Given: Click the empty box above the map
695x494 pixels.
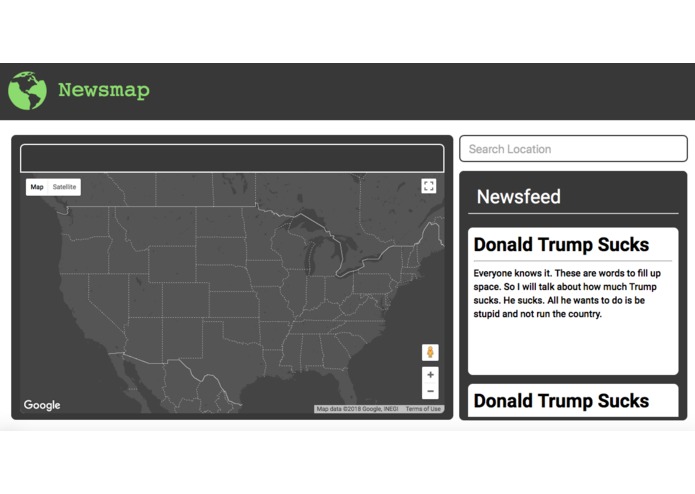Looking at the screenshot, I should pyautogui.click(x=232, y=158).
